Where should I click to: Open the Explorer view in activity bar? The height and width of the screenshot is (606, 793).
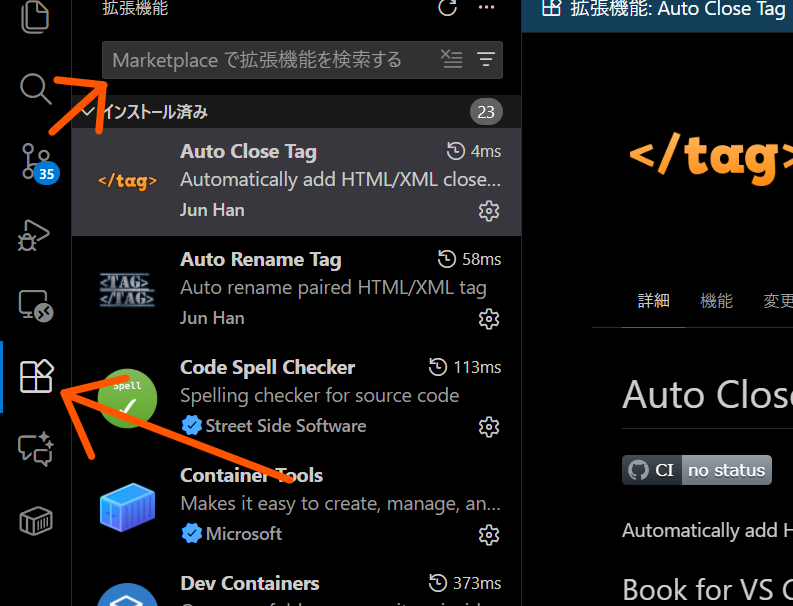tap(35, 15)
